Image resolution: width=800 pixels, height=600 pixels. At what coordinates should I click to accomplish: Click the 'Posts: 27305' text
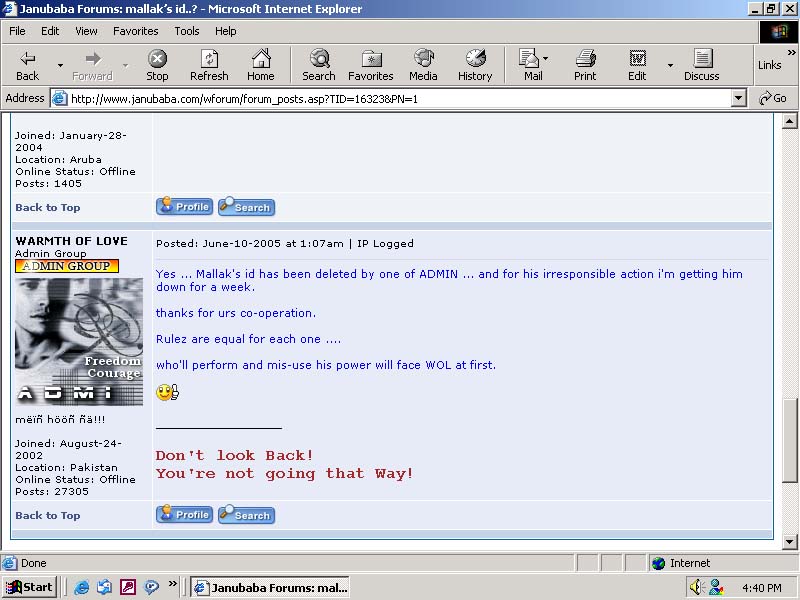[x=52, y=491]
